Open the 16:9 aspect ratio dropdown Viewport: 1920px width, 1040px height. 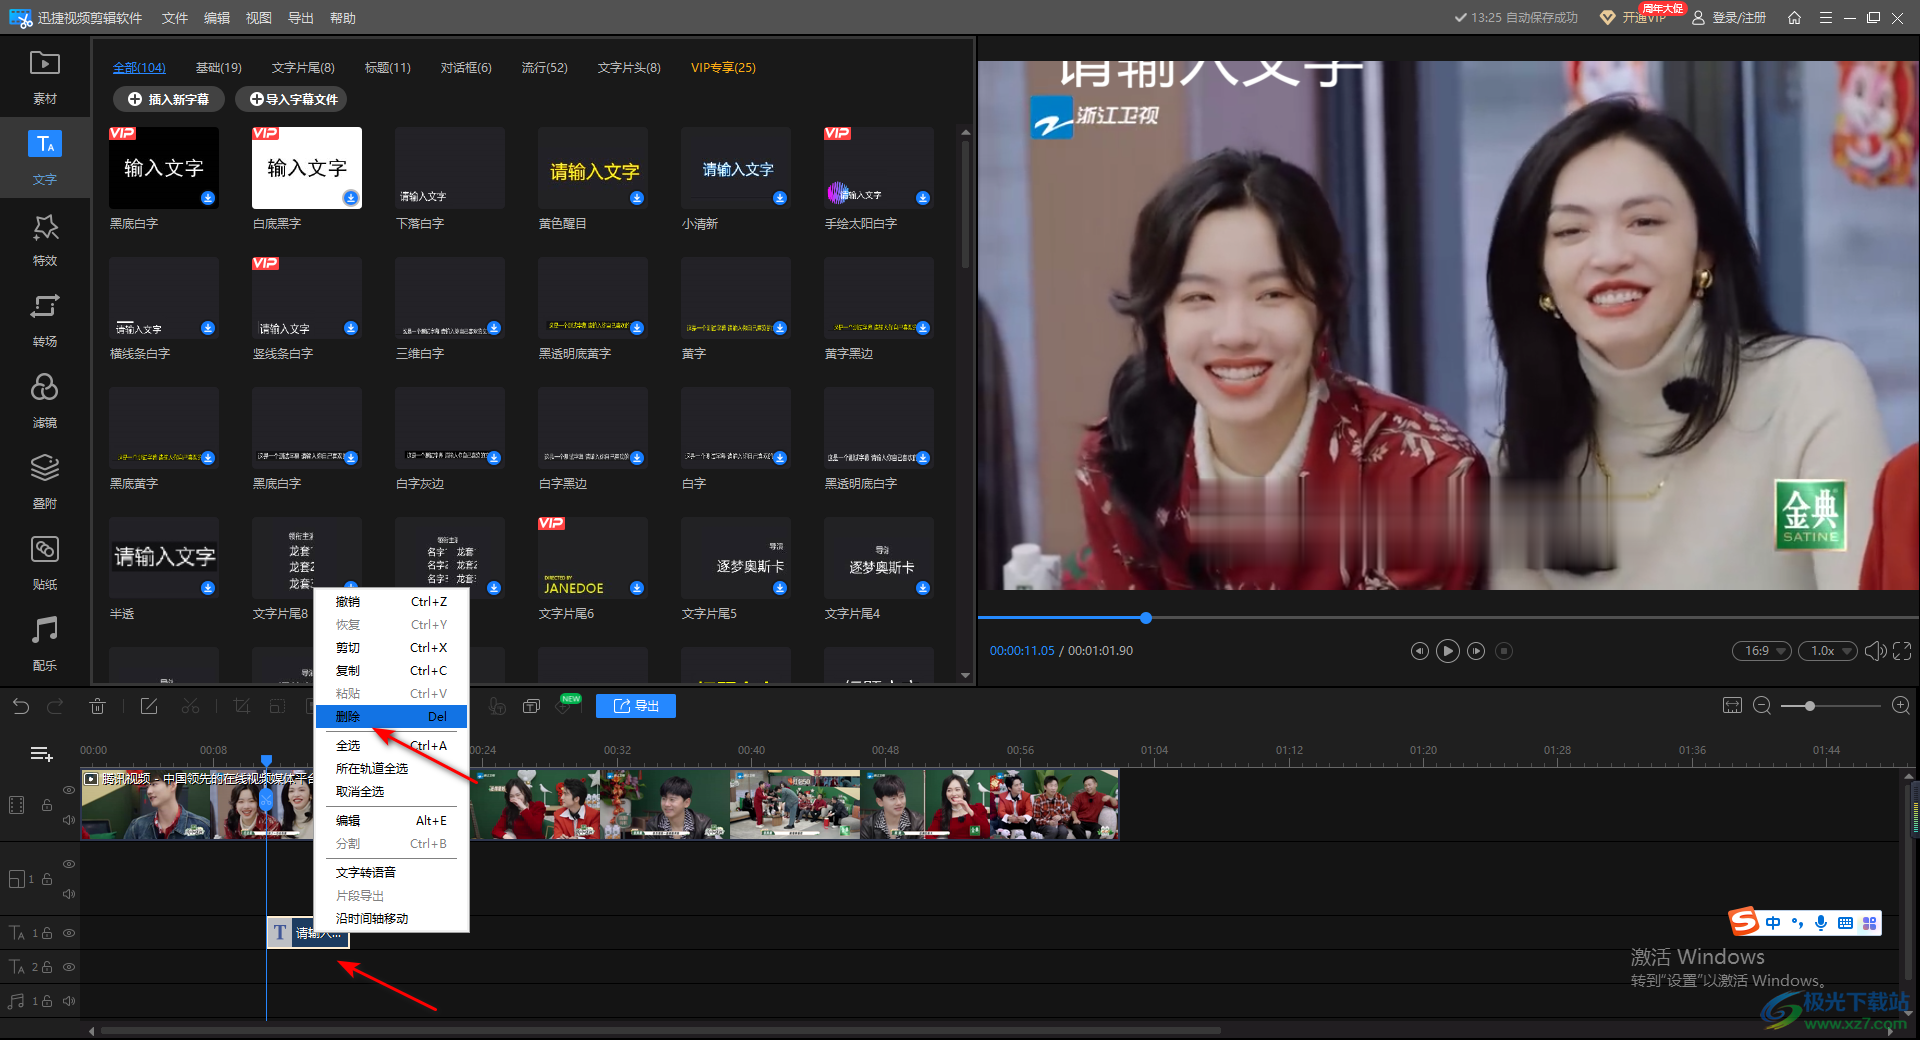[1762, 651]
